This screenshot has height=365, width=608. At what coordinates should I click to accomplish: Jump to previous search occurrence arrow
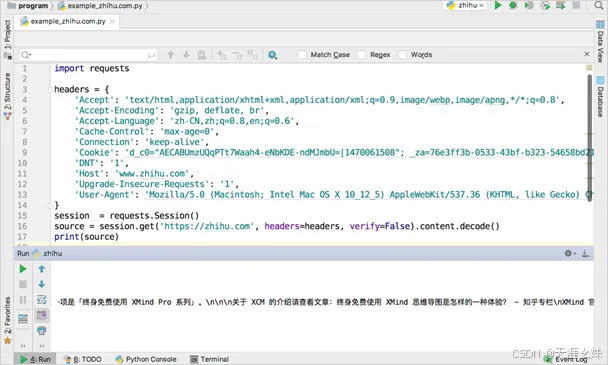171,55
